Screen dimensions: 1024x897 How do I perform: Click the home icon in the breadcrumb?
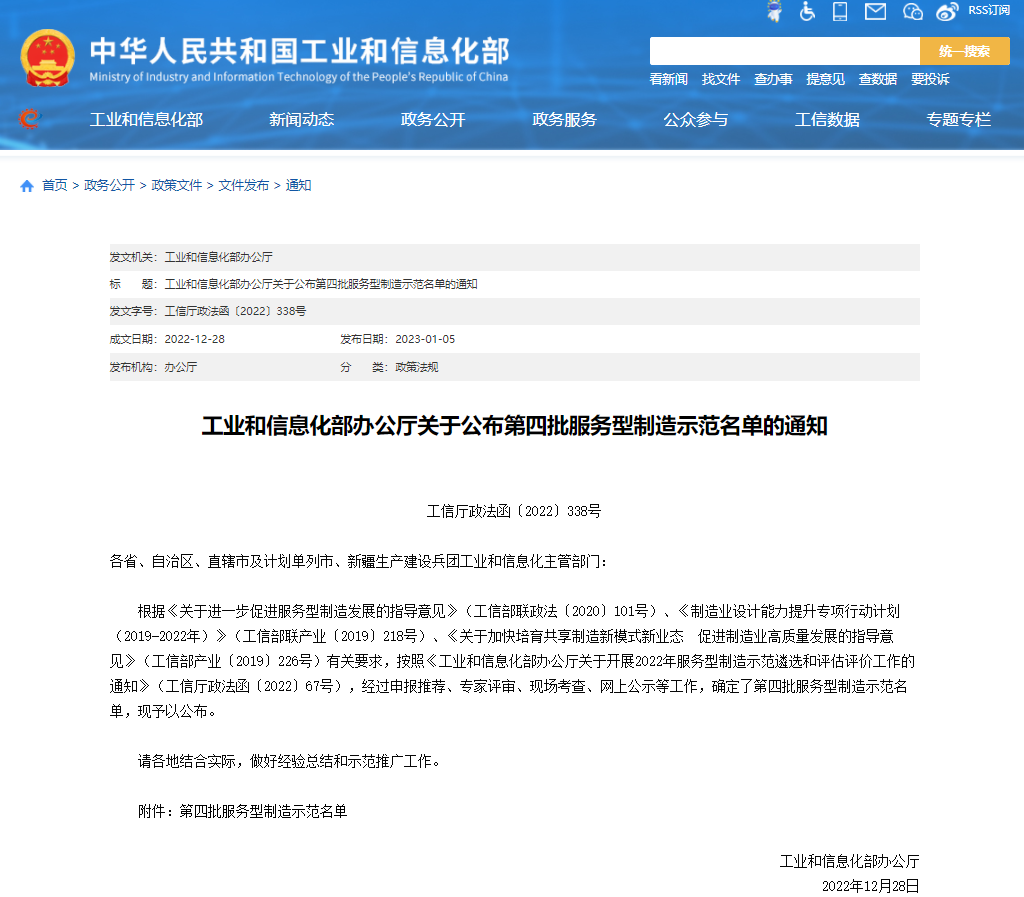coord(27,186)
